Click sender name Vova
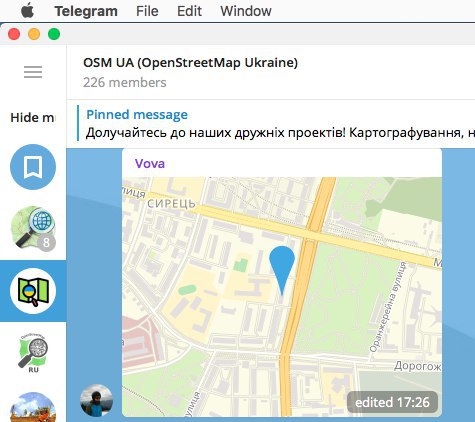 pyautogui.click(x=150, y=164)
